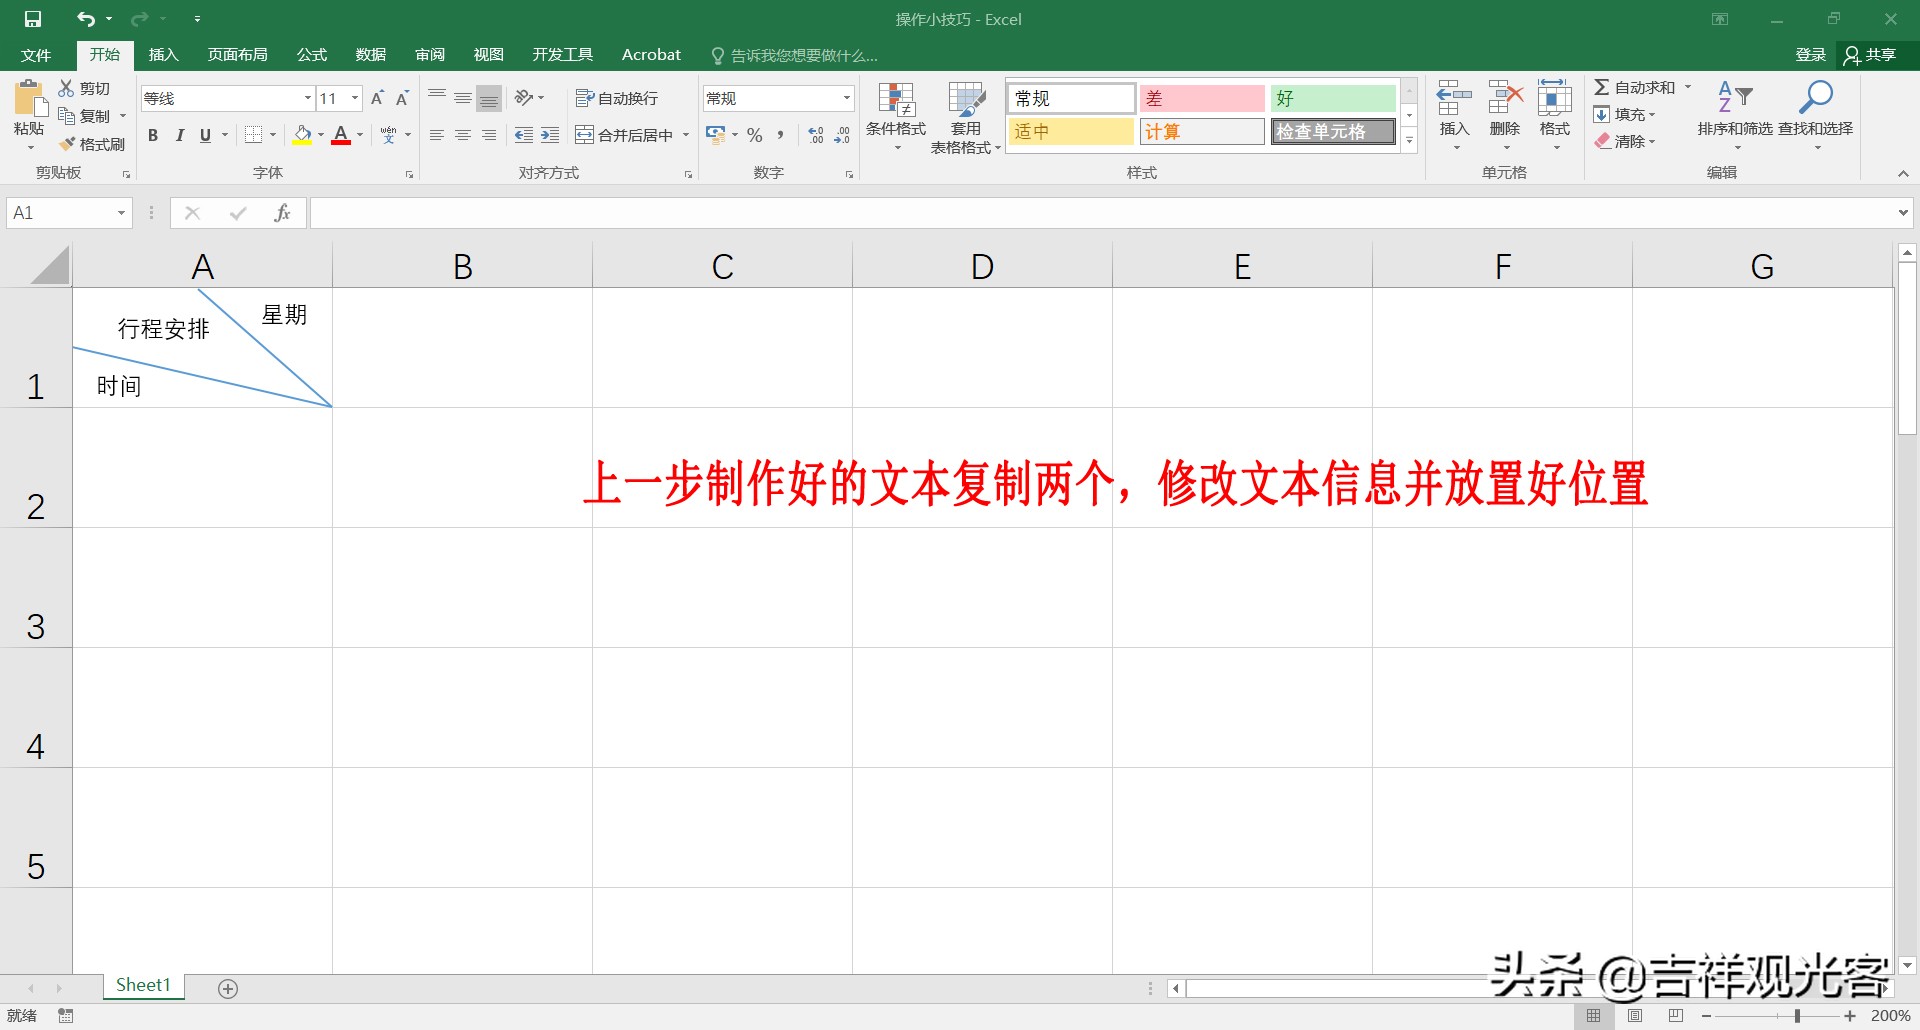This screenshot has width=1920, height=1030.
Task: Toggle center text alignment
Action: click(x=462, y=135)
